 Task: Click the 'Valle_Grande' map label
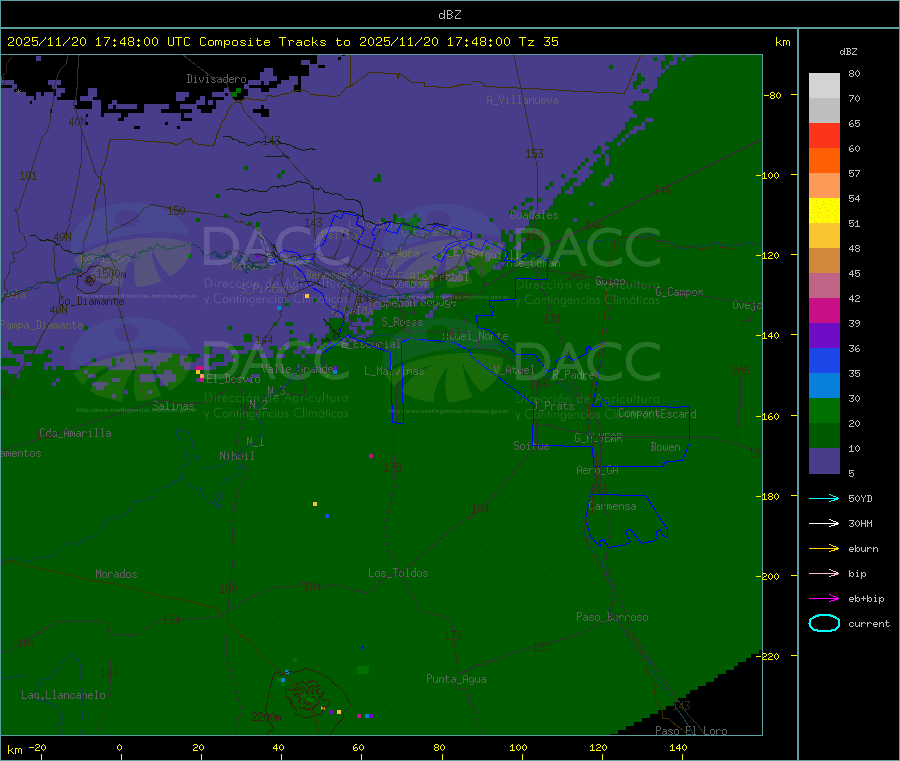[297, 369]
